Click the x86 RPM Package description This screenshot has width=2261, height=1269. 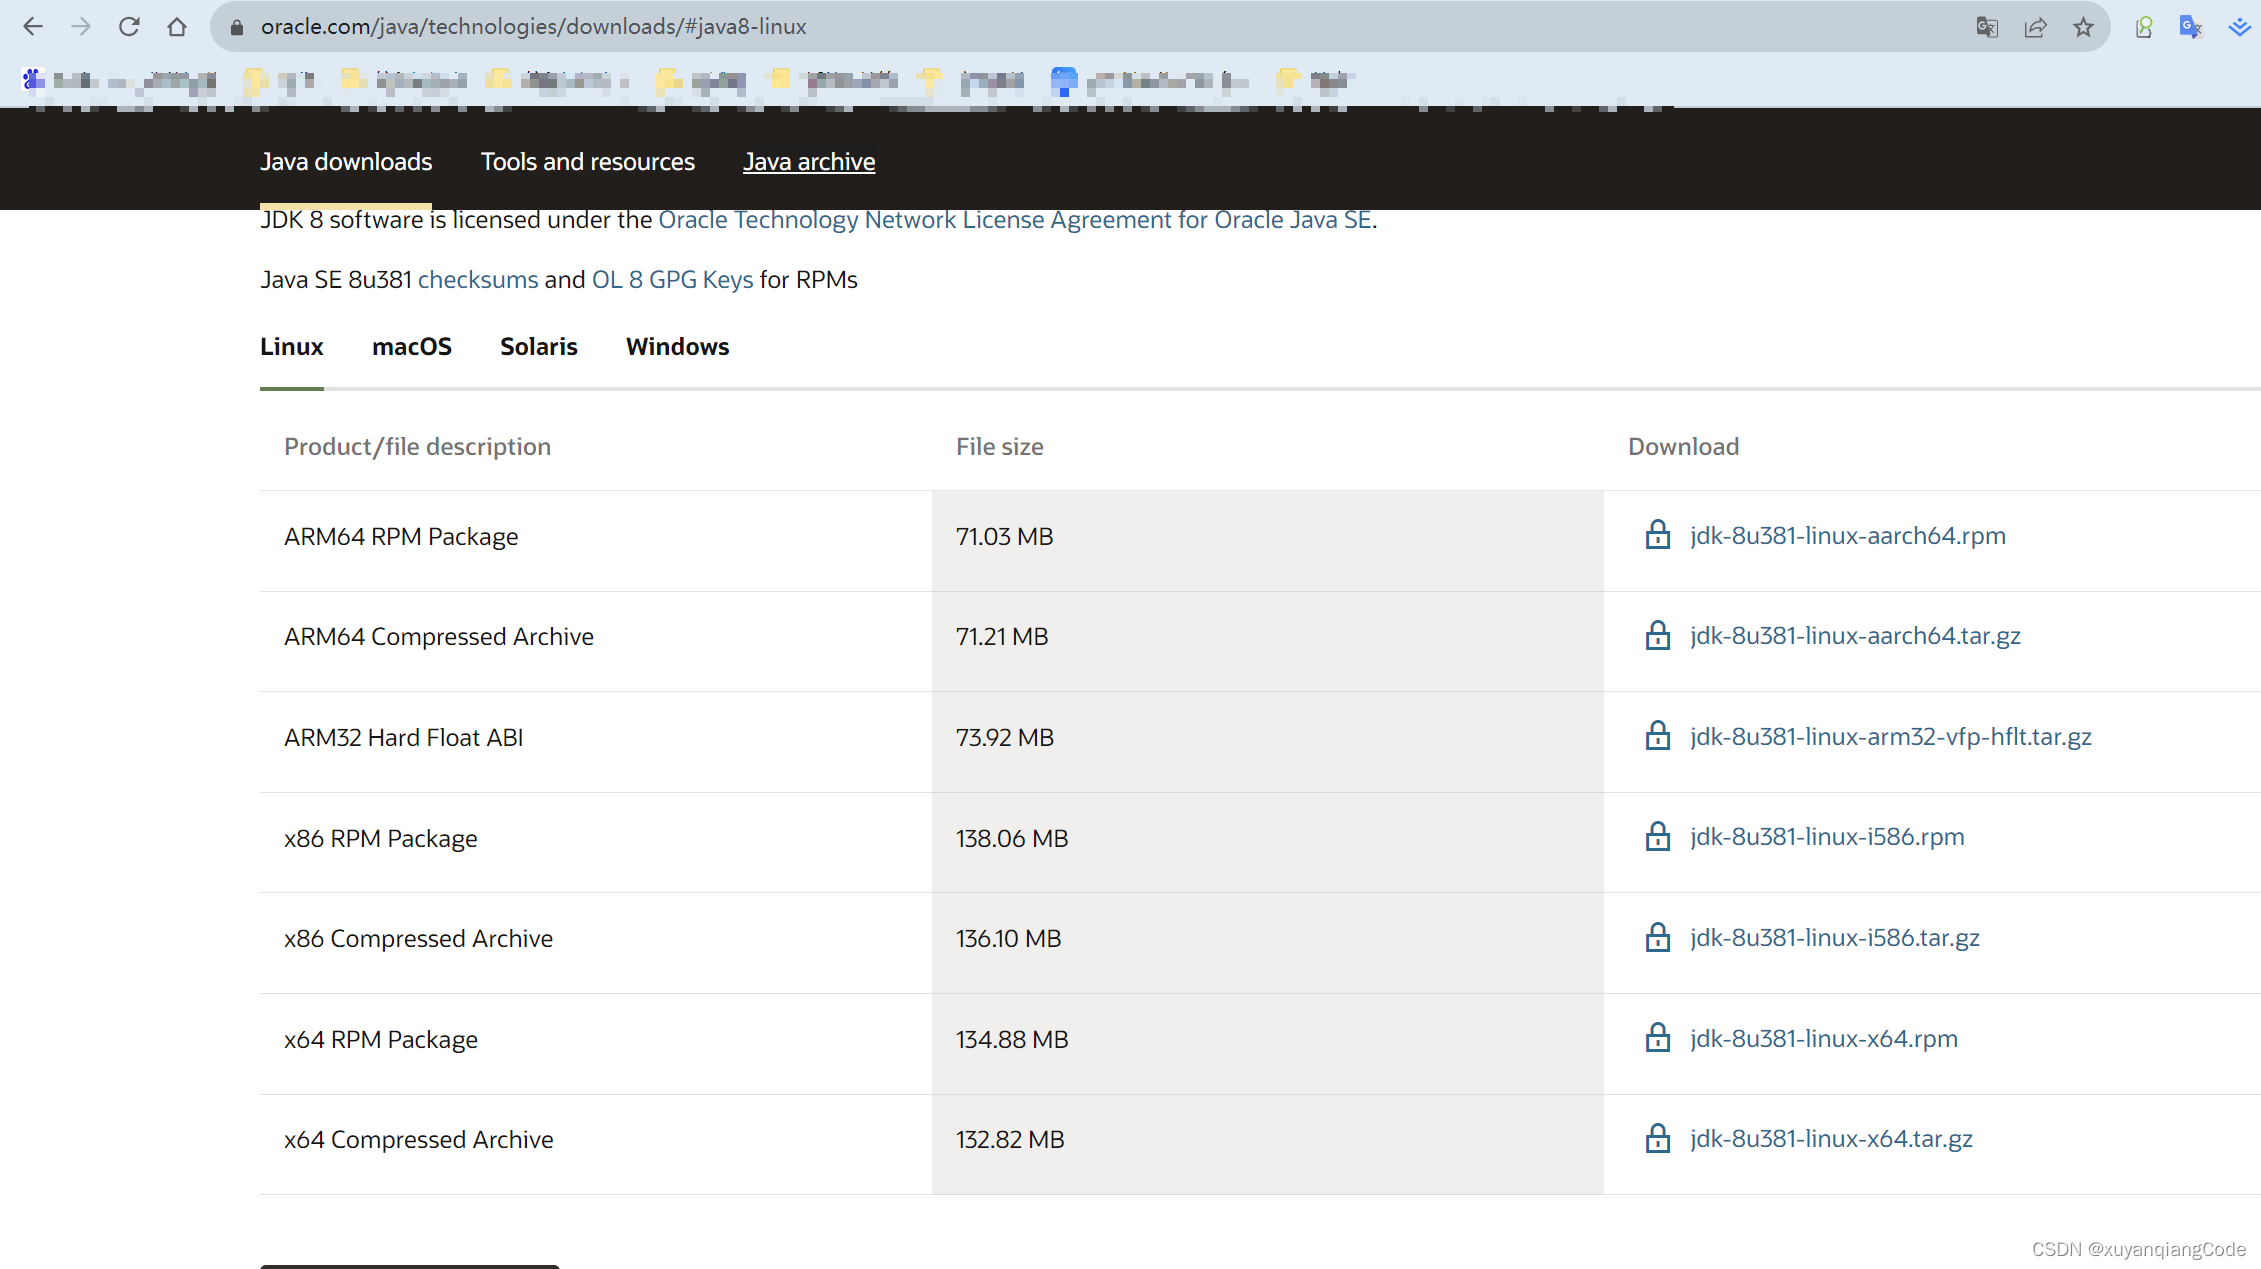coord(381,839)
